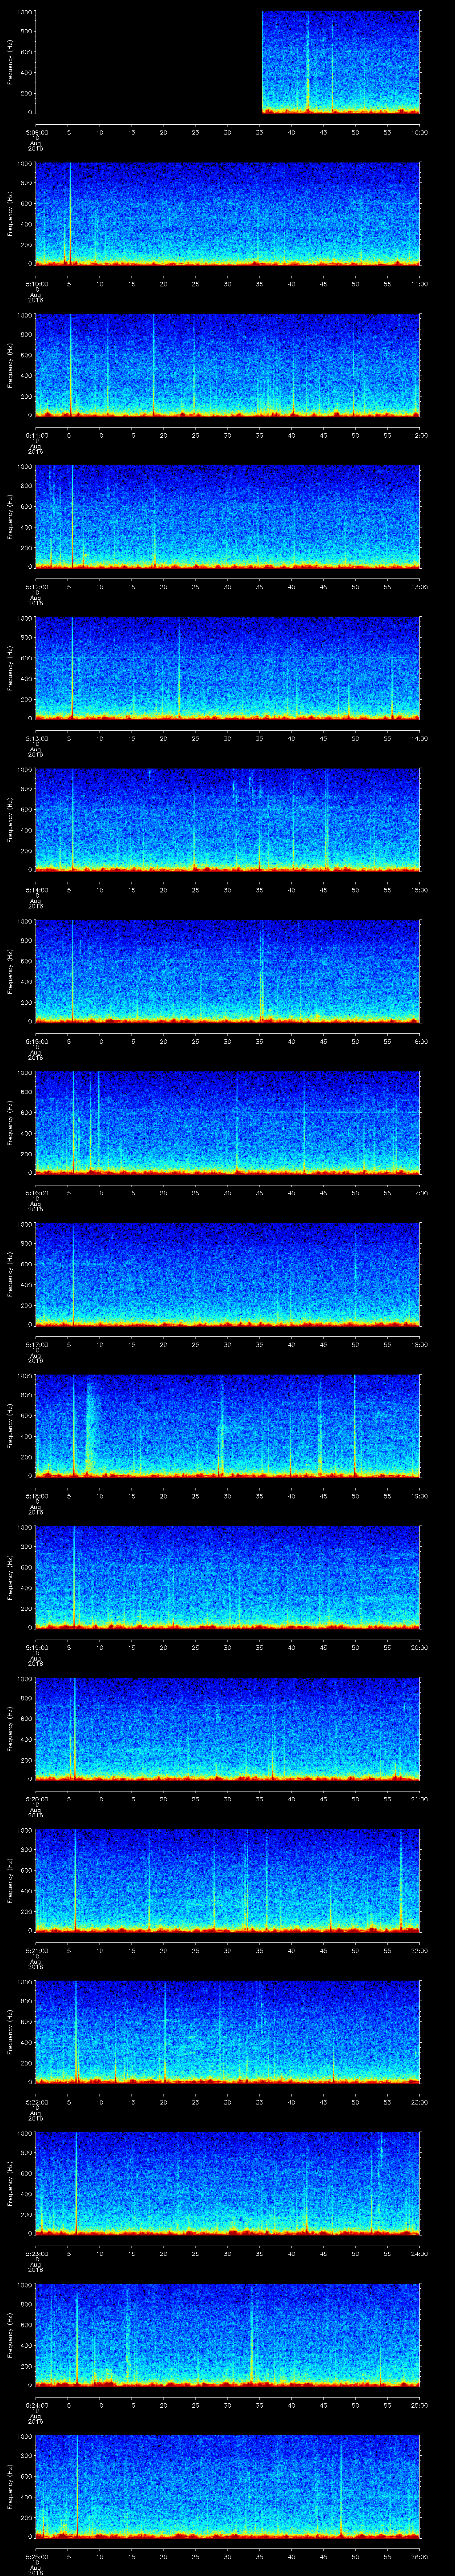Click the 17:00 end time label
This screenshot has width=455, height=2576.
click(420, 1193)
